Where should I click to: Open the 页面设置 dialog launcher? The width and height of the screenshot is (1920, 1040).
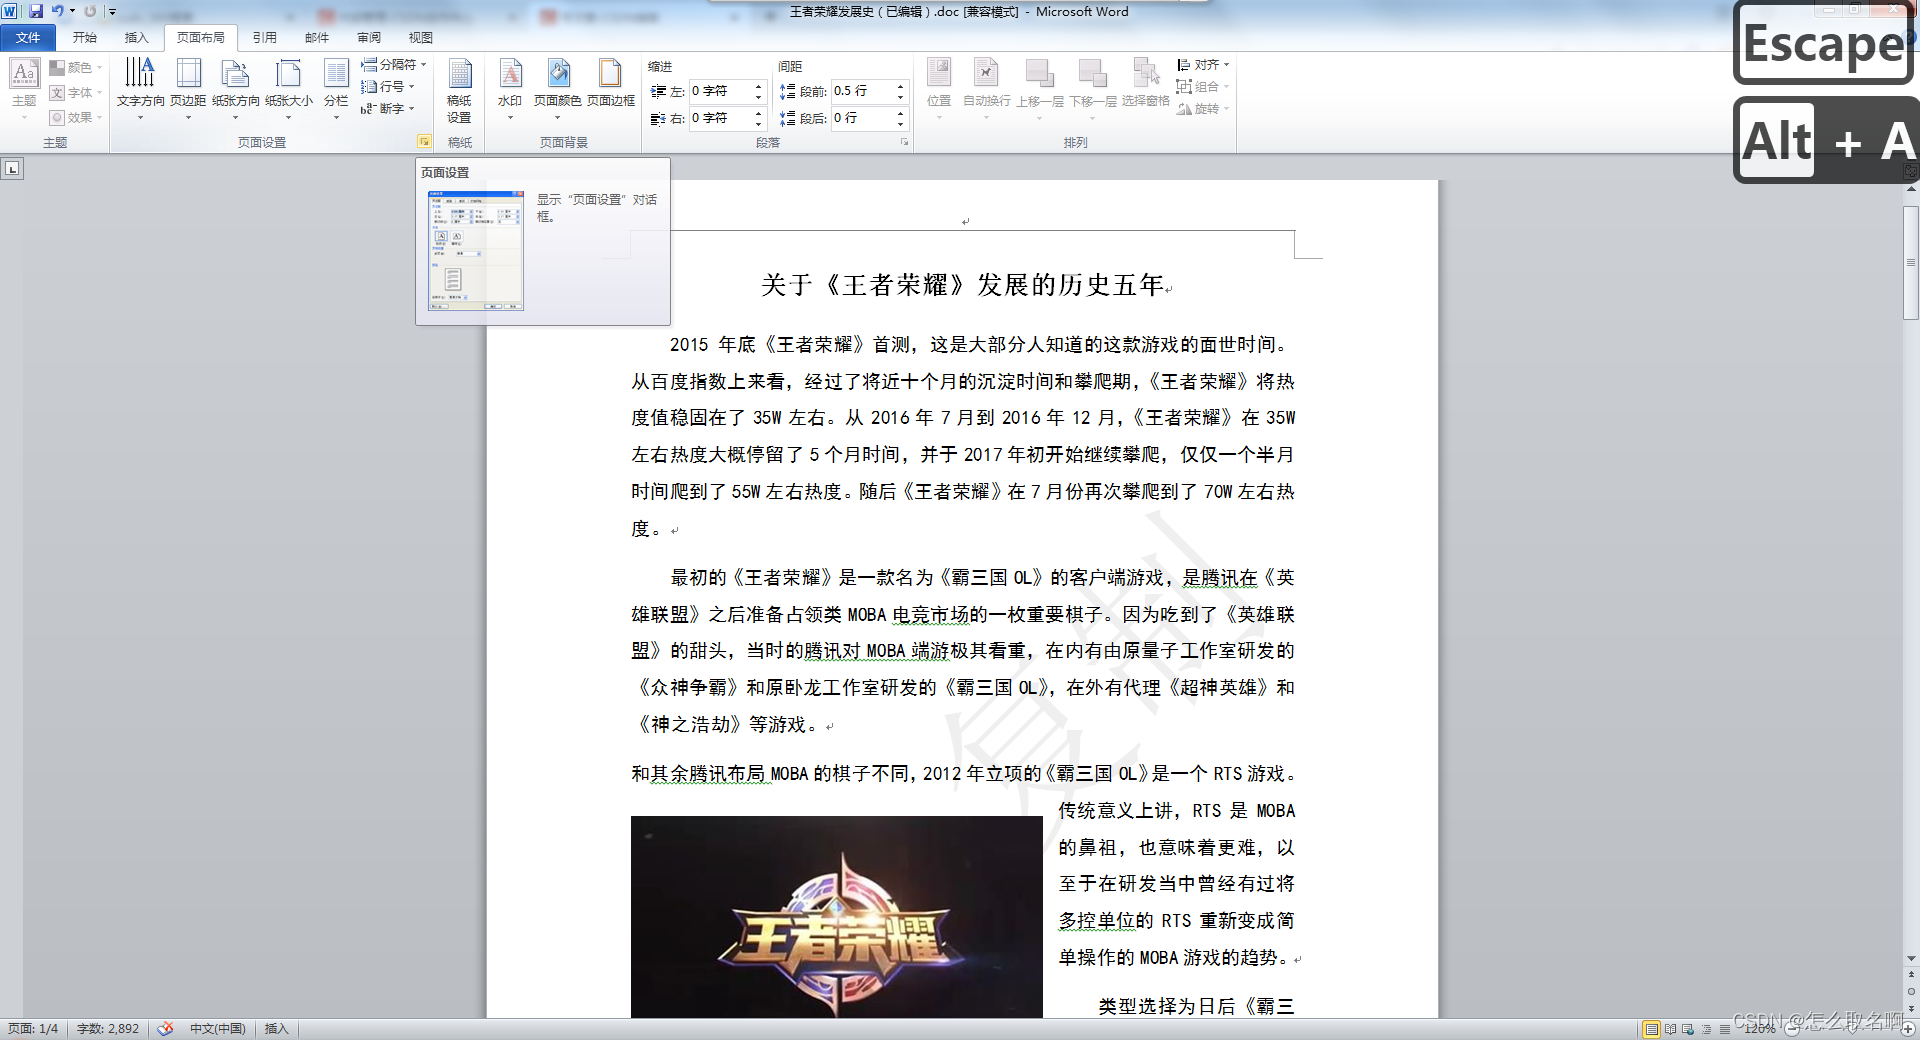coord(424,141)
